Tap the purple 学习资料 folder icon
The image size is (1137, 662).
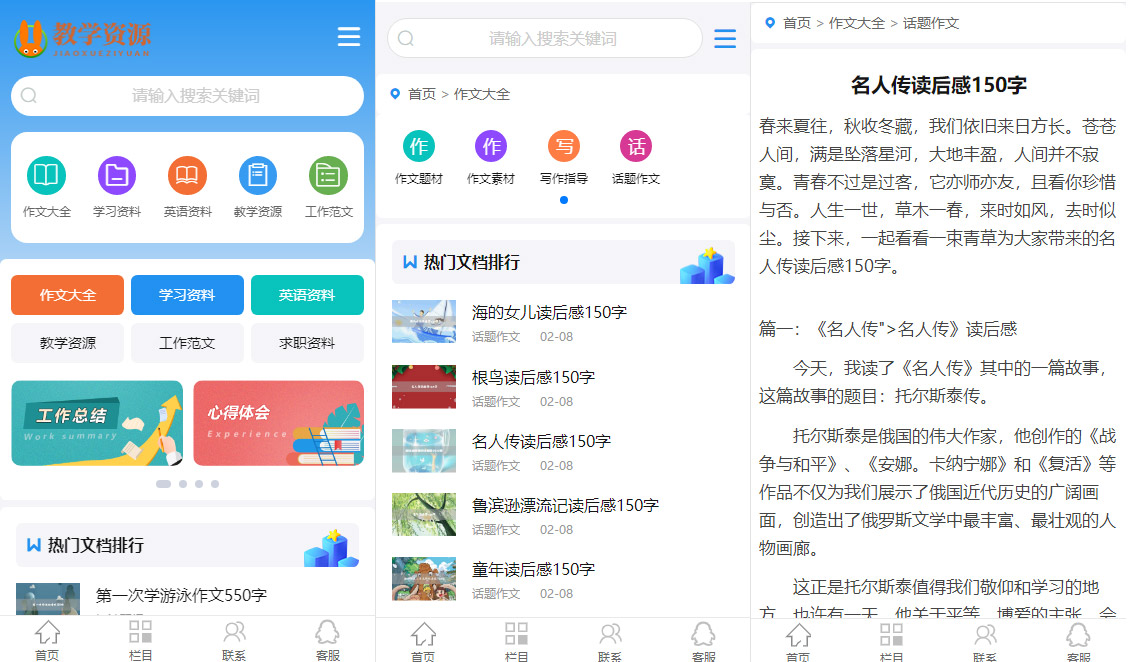117,176
